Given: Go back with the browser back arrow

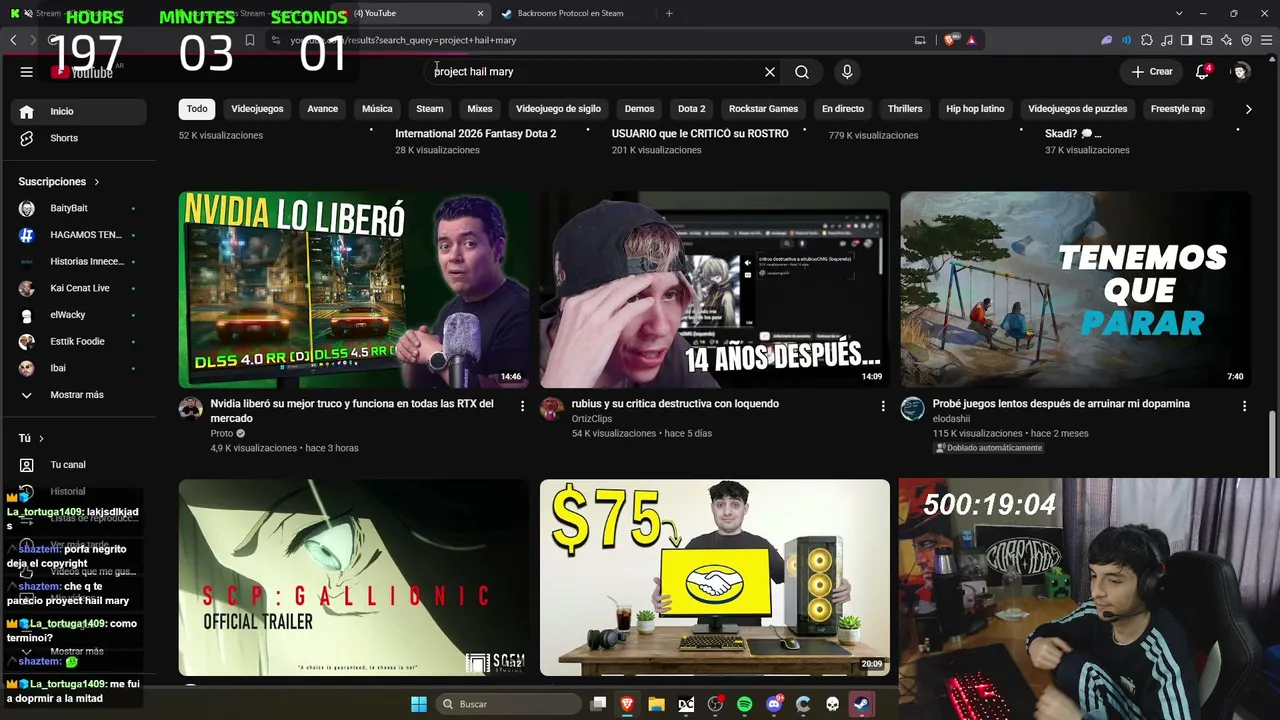Looking at the screenshot, I should point(13,40).
